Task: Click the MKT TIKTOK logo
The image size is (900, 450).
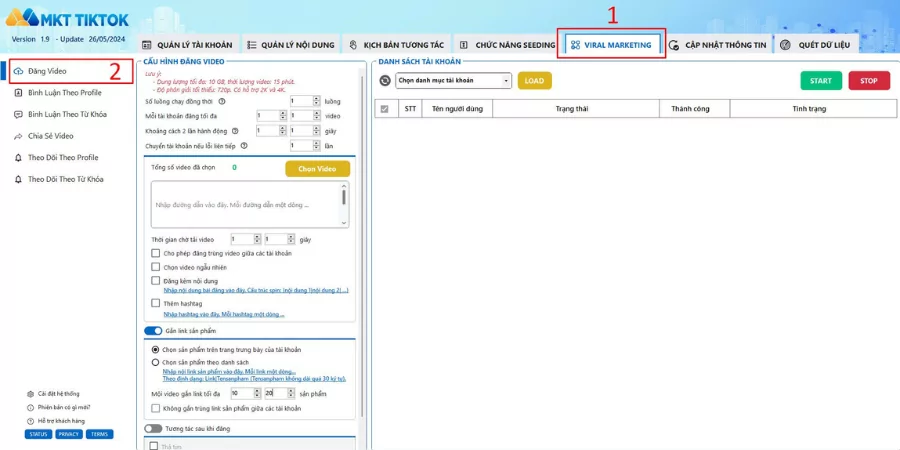Action: pos(67,18)
